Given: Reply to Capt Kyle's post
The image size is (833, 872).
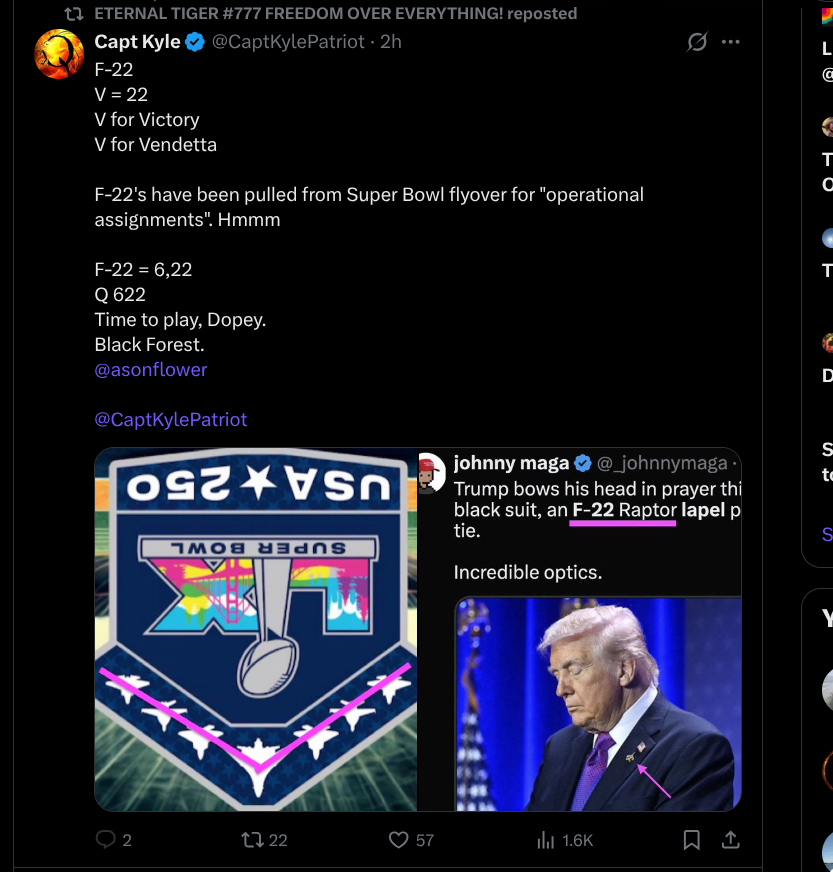Looking at the screenshot, I should (x=107, y=840).
